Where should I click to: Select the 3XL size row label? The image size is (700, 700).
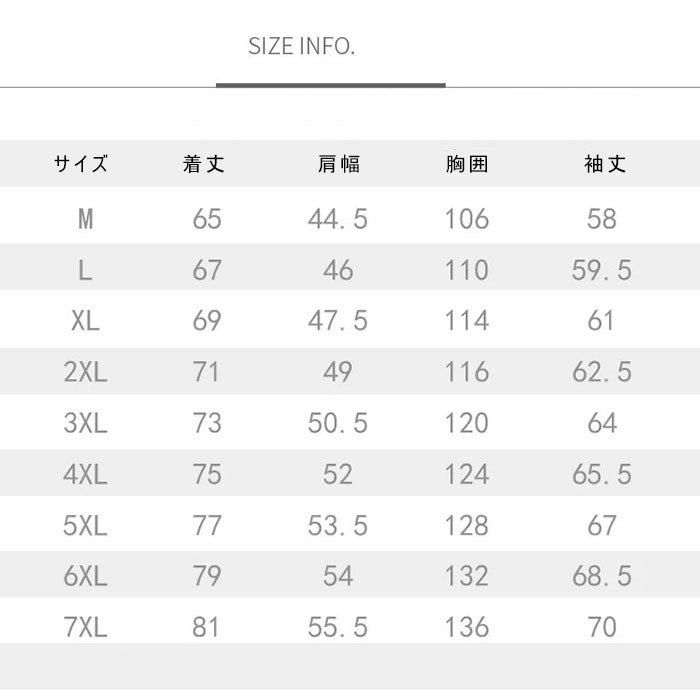[85, 423]
